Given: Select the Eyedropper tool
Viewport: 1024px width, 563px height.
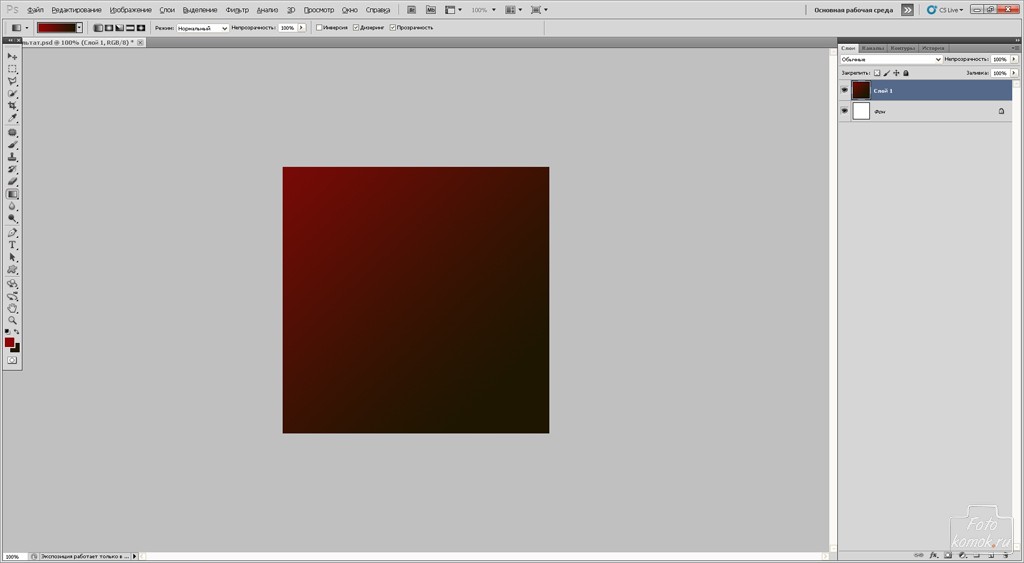Looking at the screenshot, I should click(x=12, y=118).
